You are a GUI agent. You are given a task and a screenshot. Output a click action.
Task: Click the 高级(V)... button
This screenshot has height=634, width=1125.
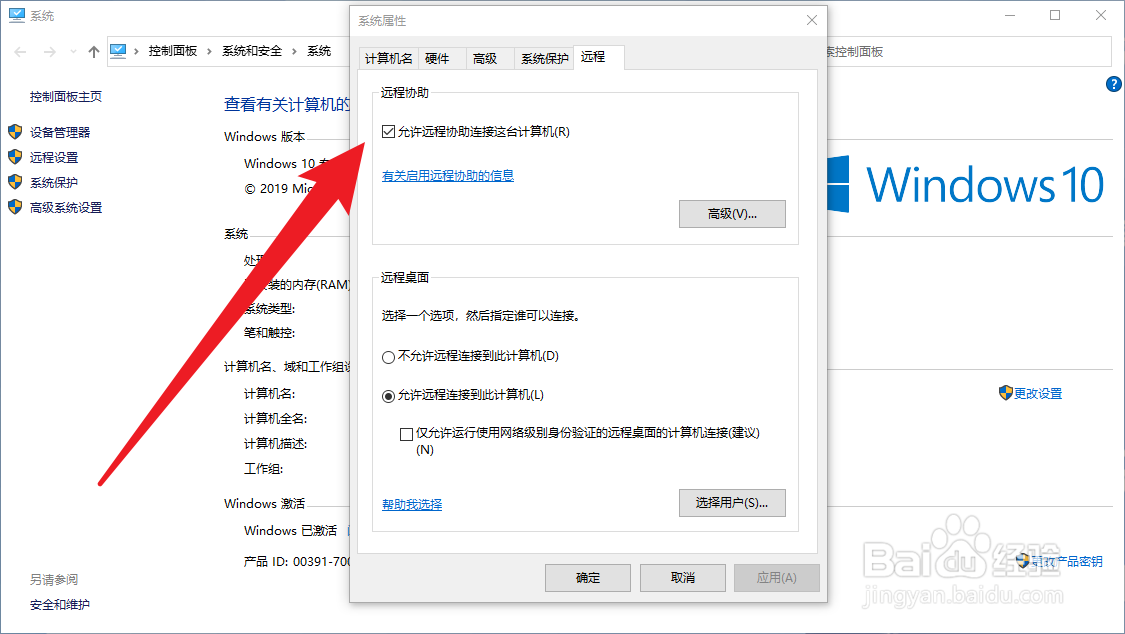pos(732,214)
